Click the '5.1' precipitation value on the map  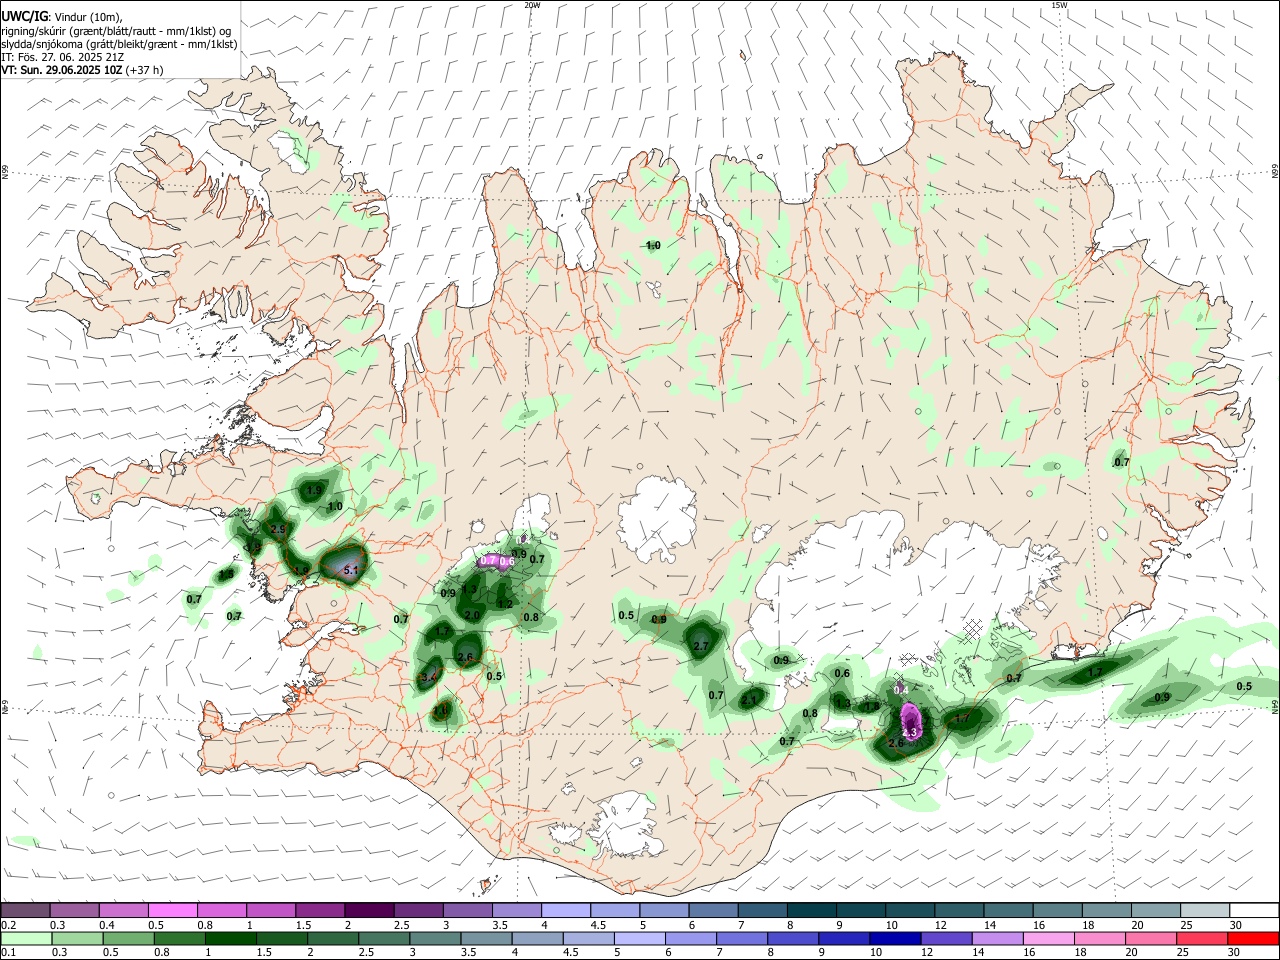(x=350, y=570)
